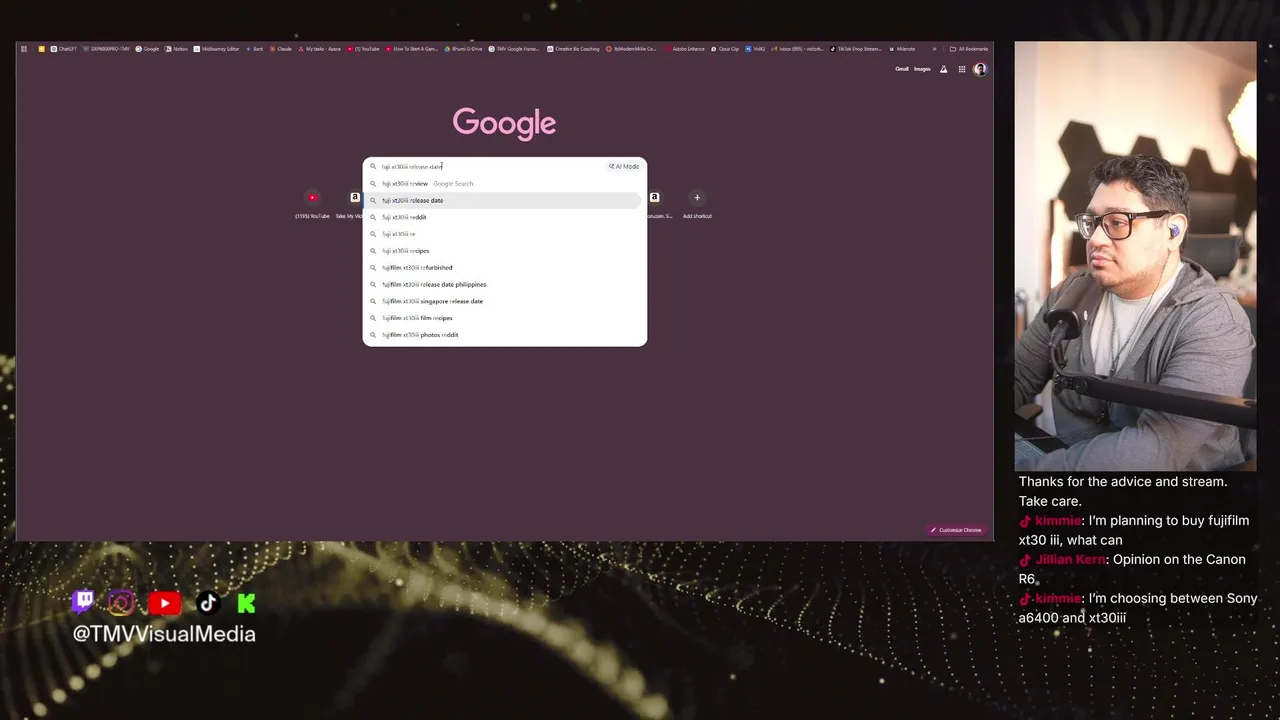Screen dimensions: 1280x720
Task: Click the @TMVVisualMedia handle text
Action: point(164,634)
